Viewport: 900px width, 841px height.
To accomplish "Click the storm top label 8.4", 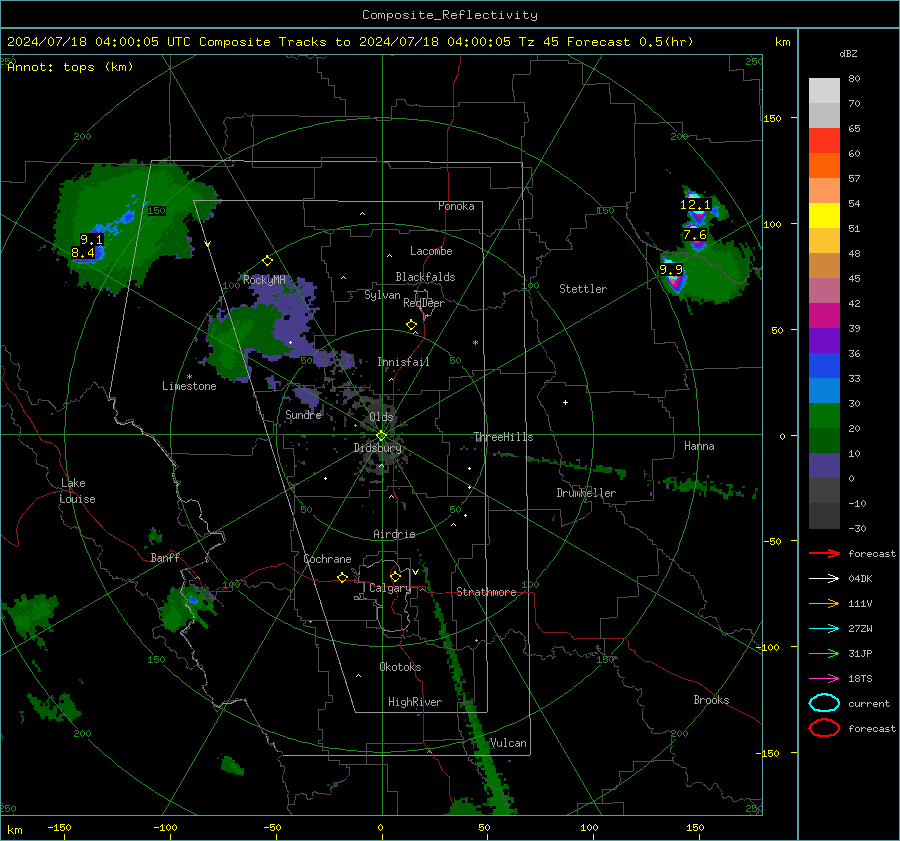I will (x=83, y=253).
